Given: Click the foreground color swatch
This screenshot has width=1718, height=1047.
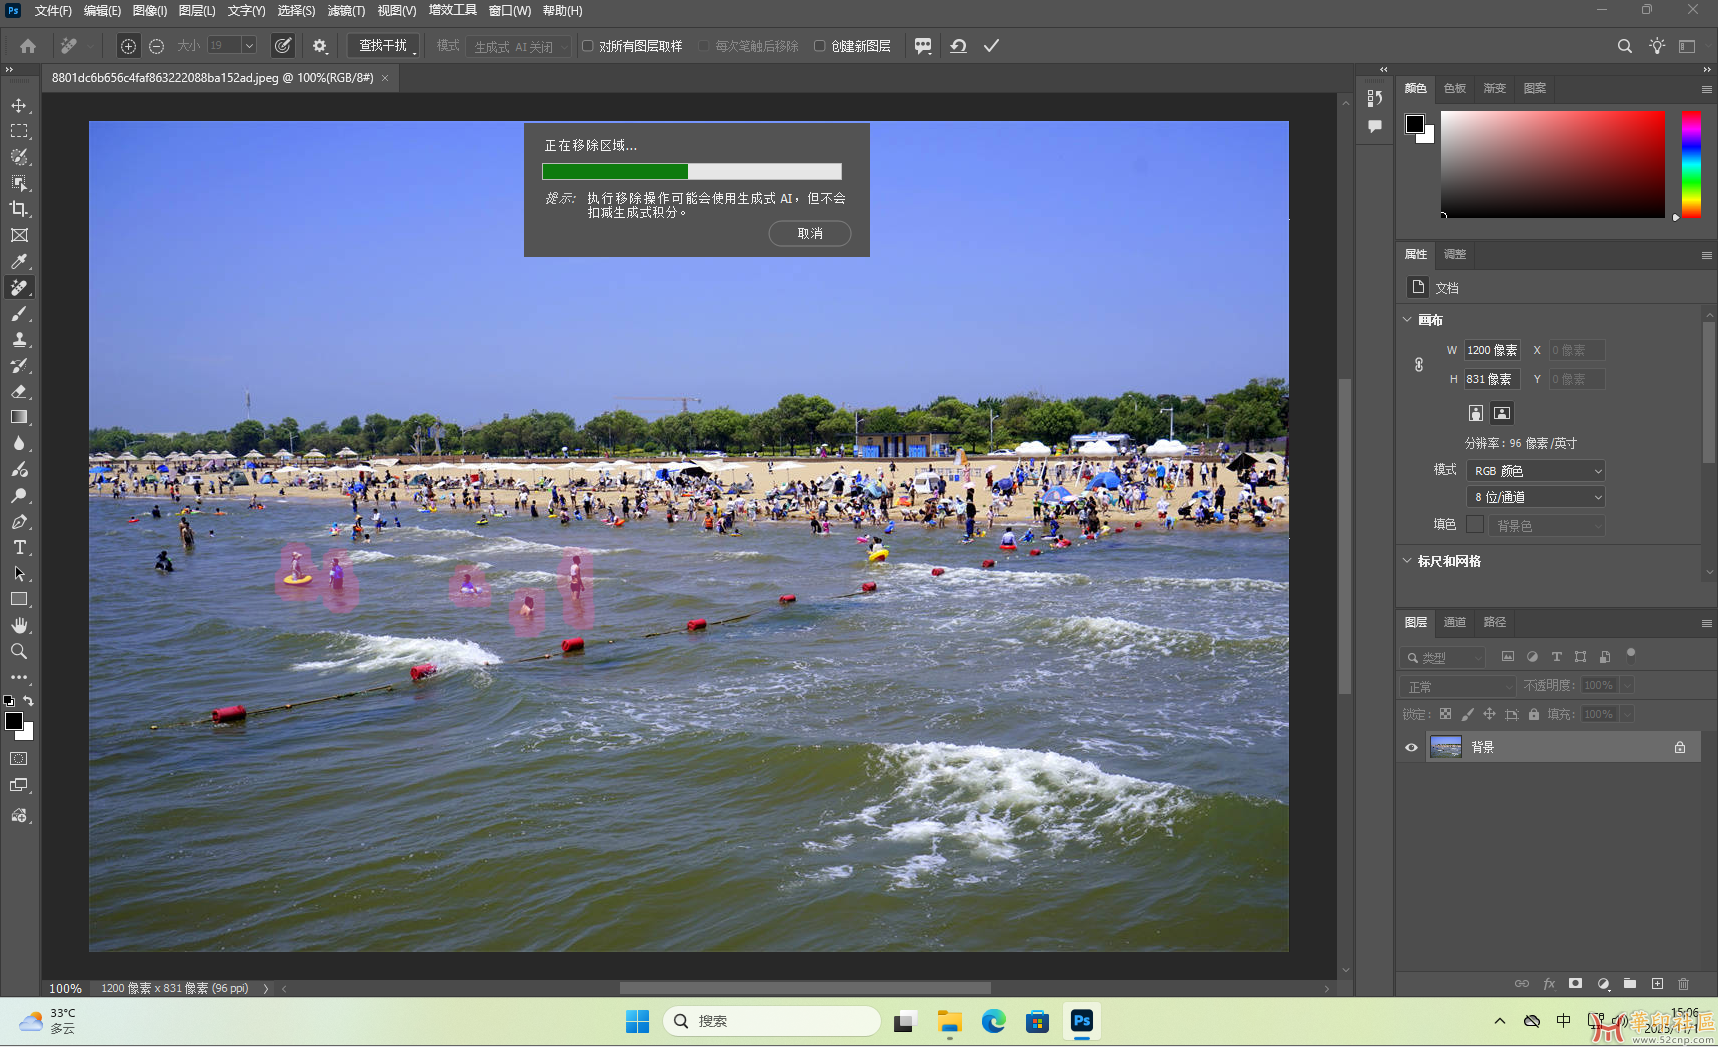Looking at the screenshot, I should click(14, 722).
